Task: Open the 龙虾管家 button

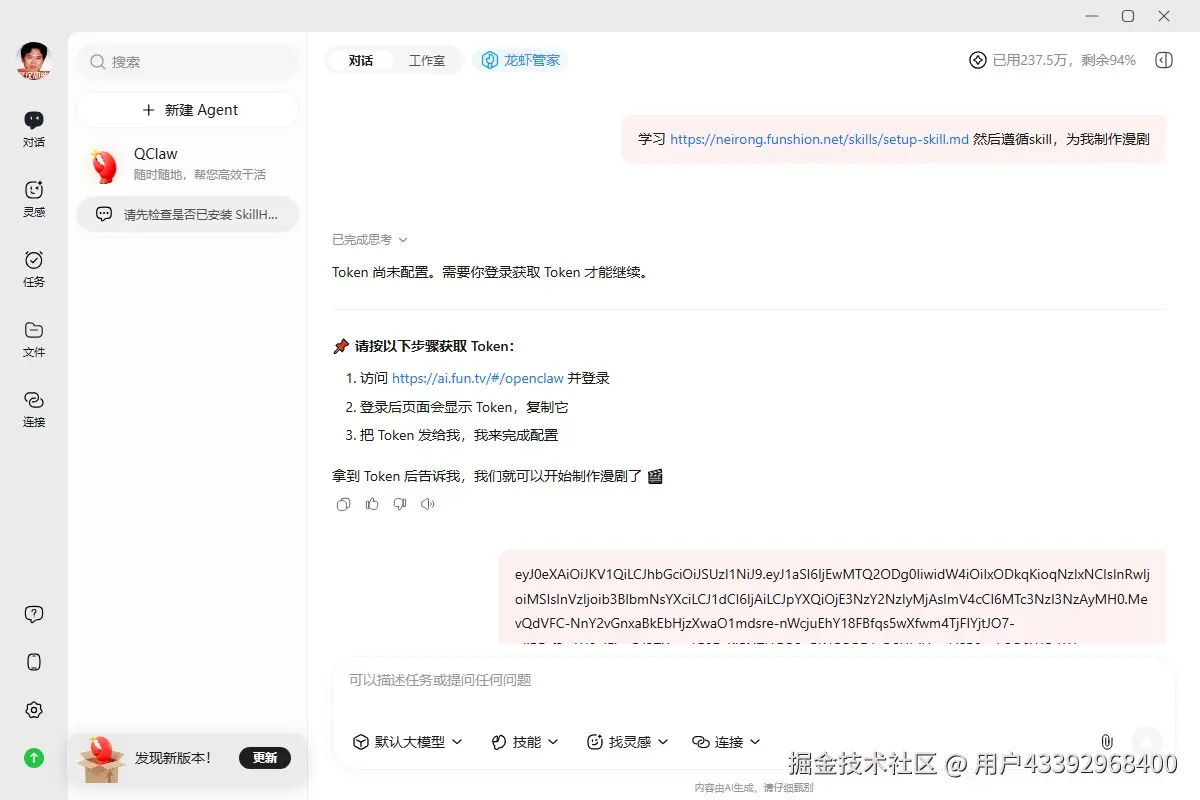Action: 520,60
